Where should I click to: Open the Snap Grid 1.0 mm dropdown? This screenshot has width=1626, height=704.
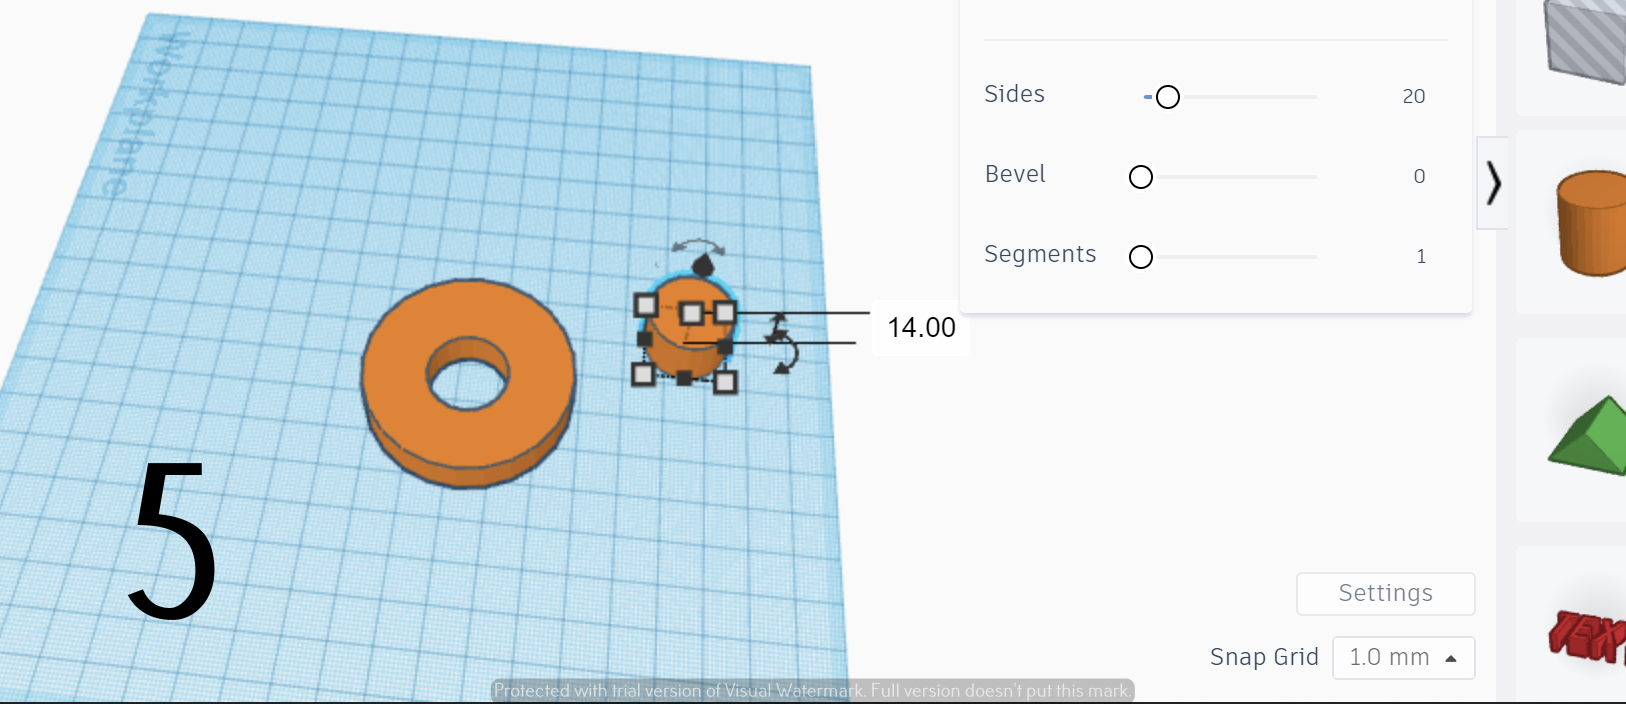pos(1403,657)
